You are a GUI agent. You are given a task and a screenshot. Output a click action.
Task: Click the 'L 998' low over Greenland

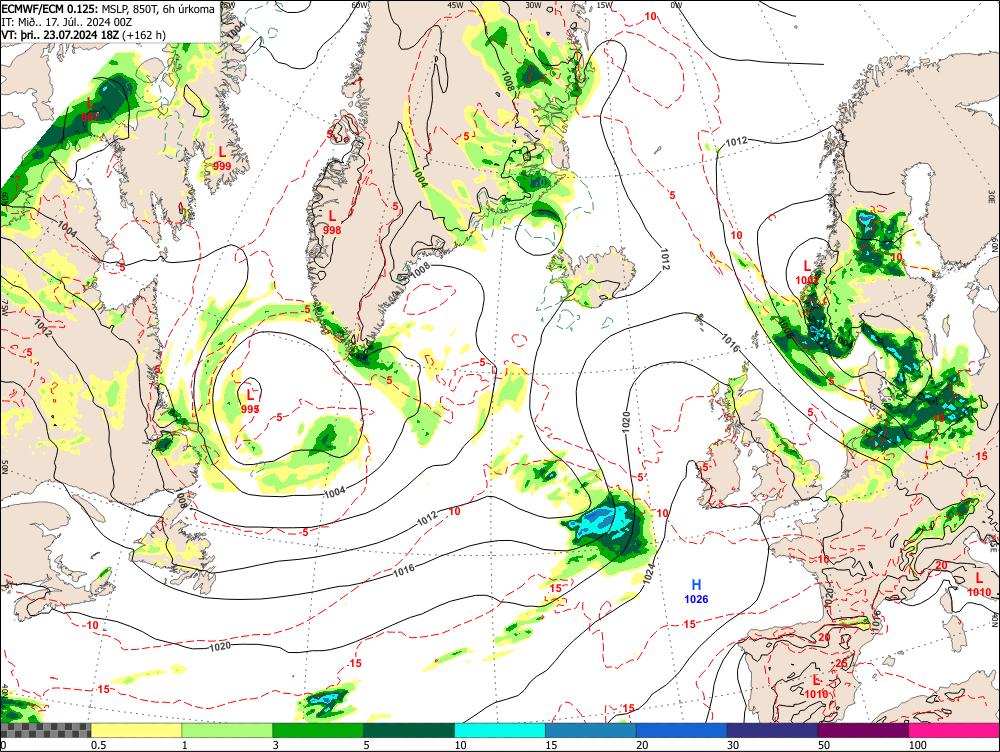pos(332,223)
